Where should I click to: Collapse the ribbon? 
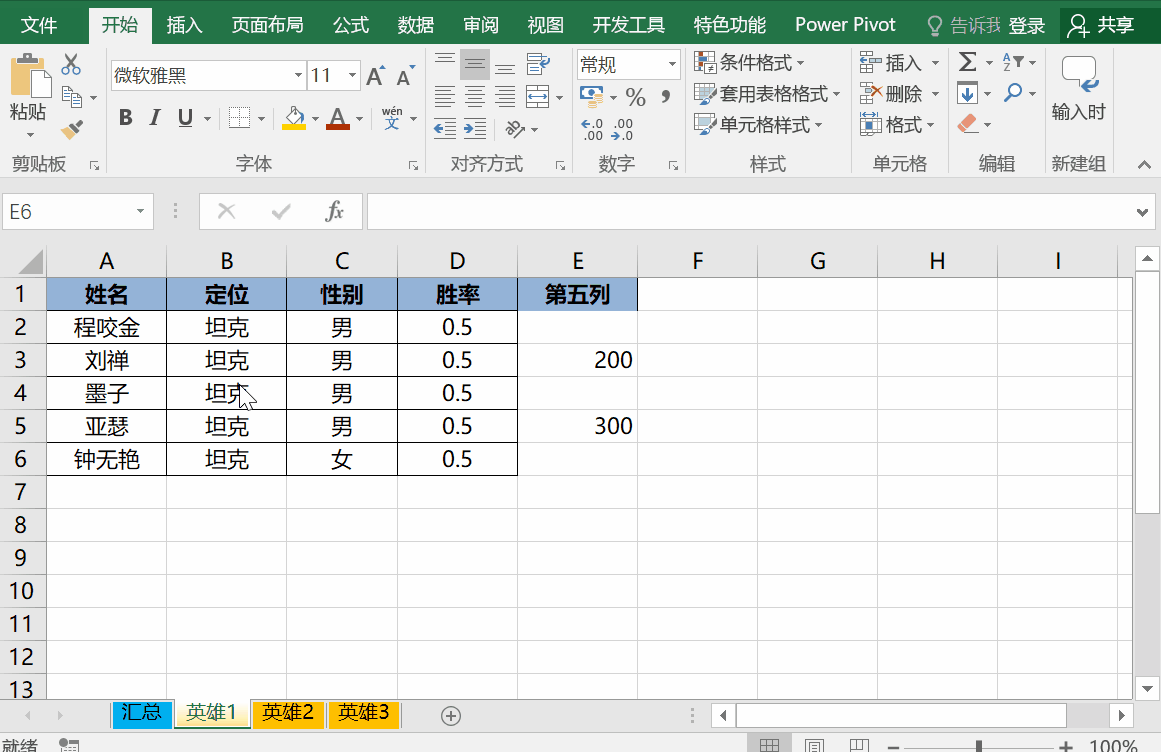point(1144,164)
